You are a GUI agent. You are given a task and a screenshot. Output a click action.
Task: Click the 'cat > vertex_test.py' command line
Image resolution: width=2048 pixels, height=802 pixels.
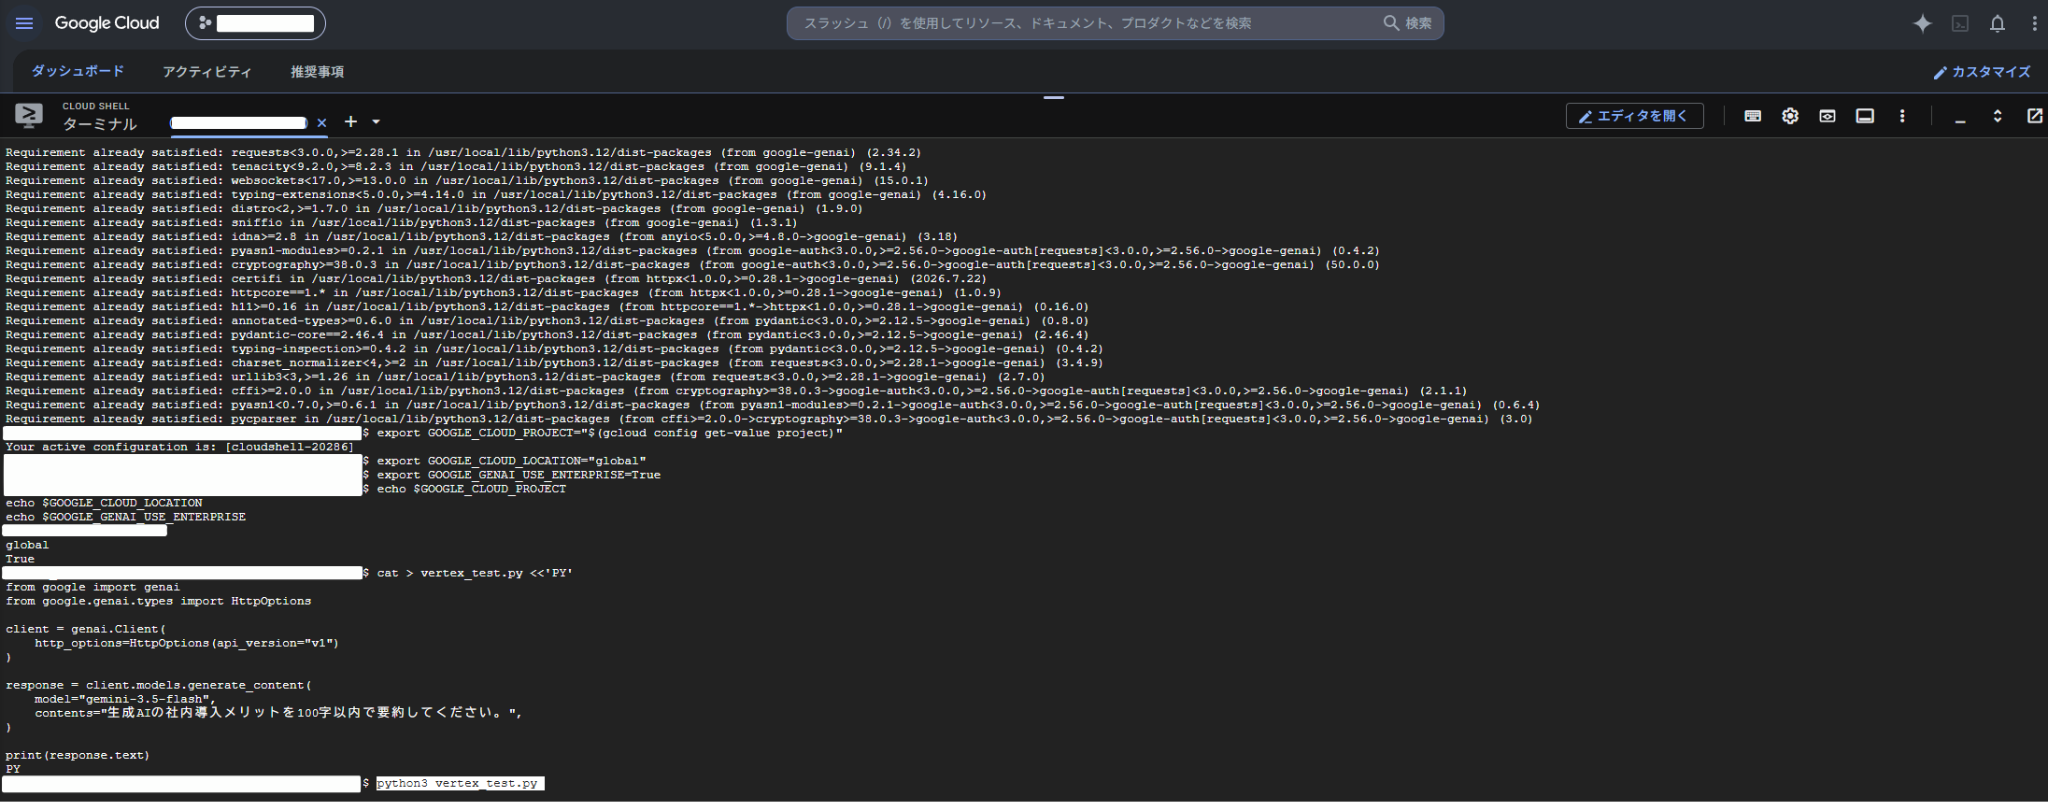(475, 573)
